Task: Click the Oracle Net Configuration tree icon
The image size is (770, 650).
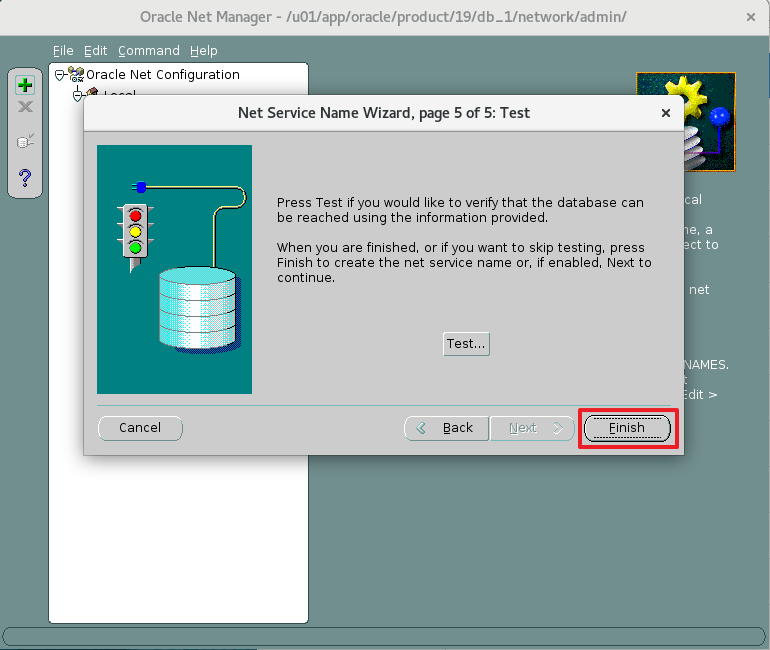Action: pos(76,75)
